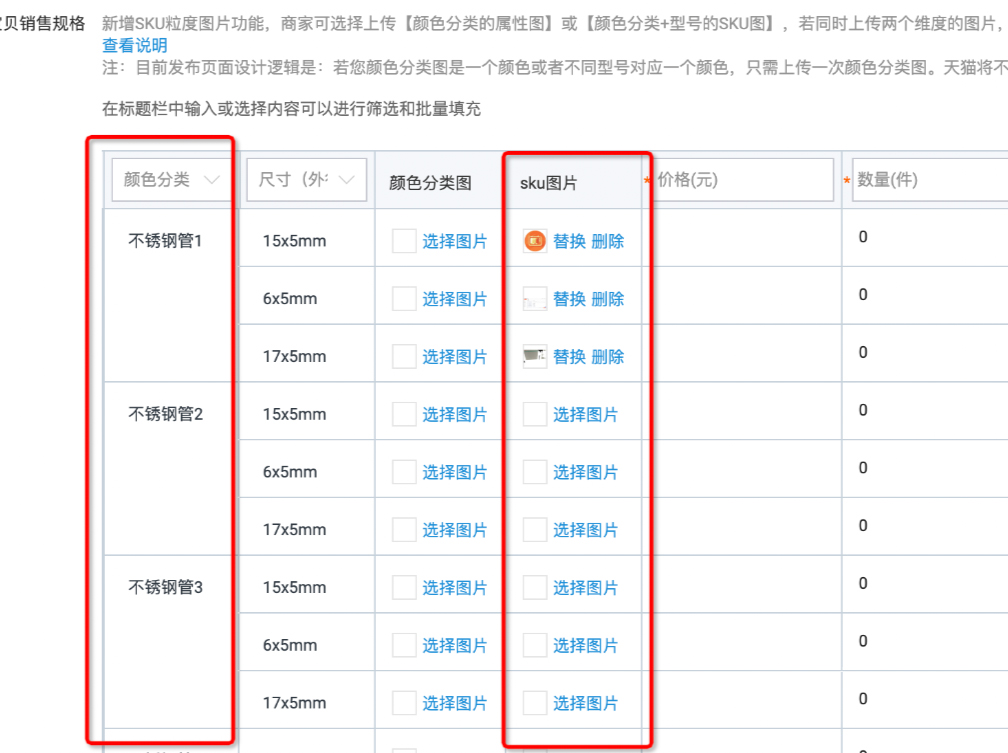Click the 价格(元) batch fill input field
This screenshot has height=753, width=1008.
pyautogui.click(x=745, y=179)
